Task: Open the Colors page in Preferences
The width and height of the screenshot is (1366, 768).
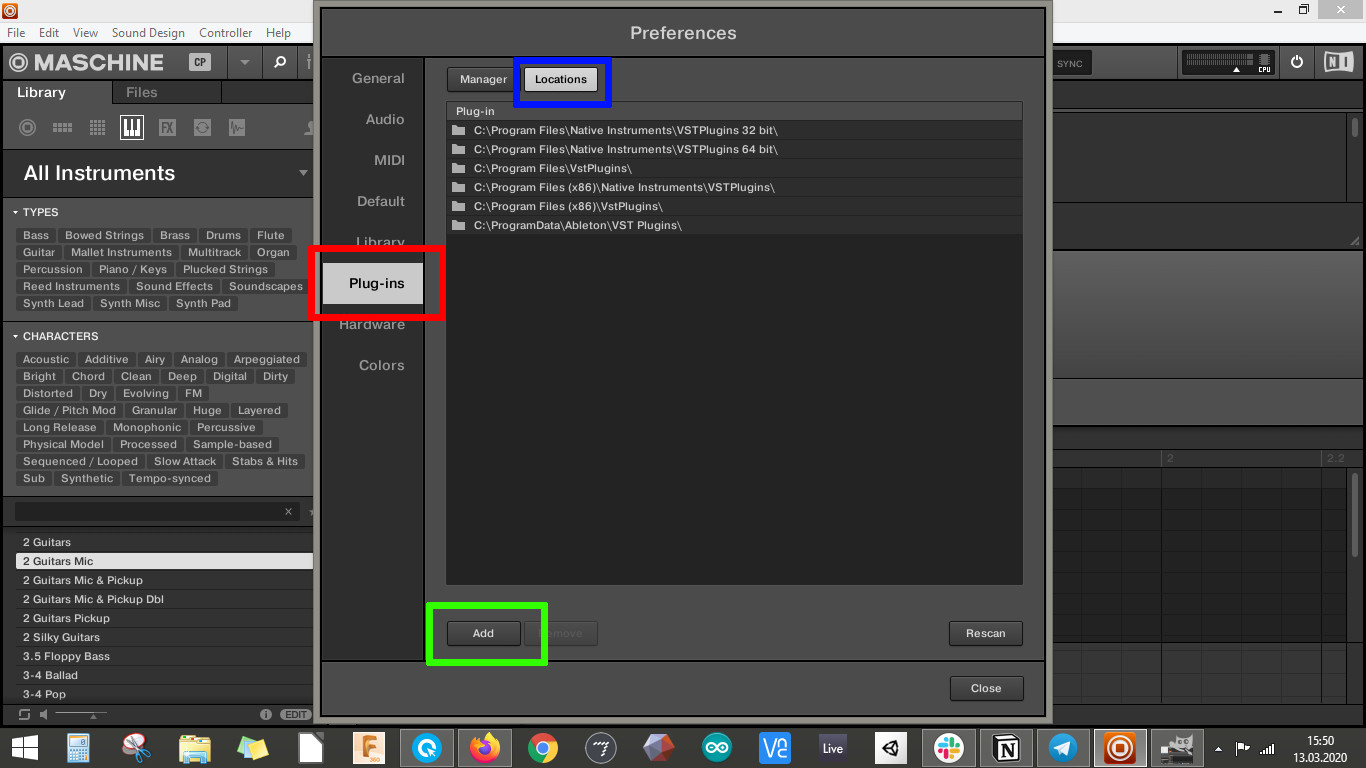Action: coord(381,365)
